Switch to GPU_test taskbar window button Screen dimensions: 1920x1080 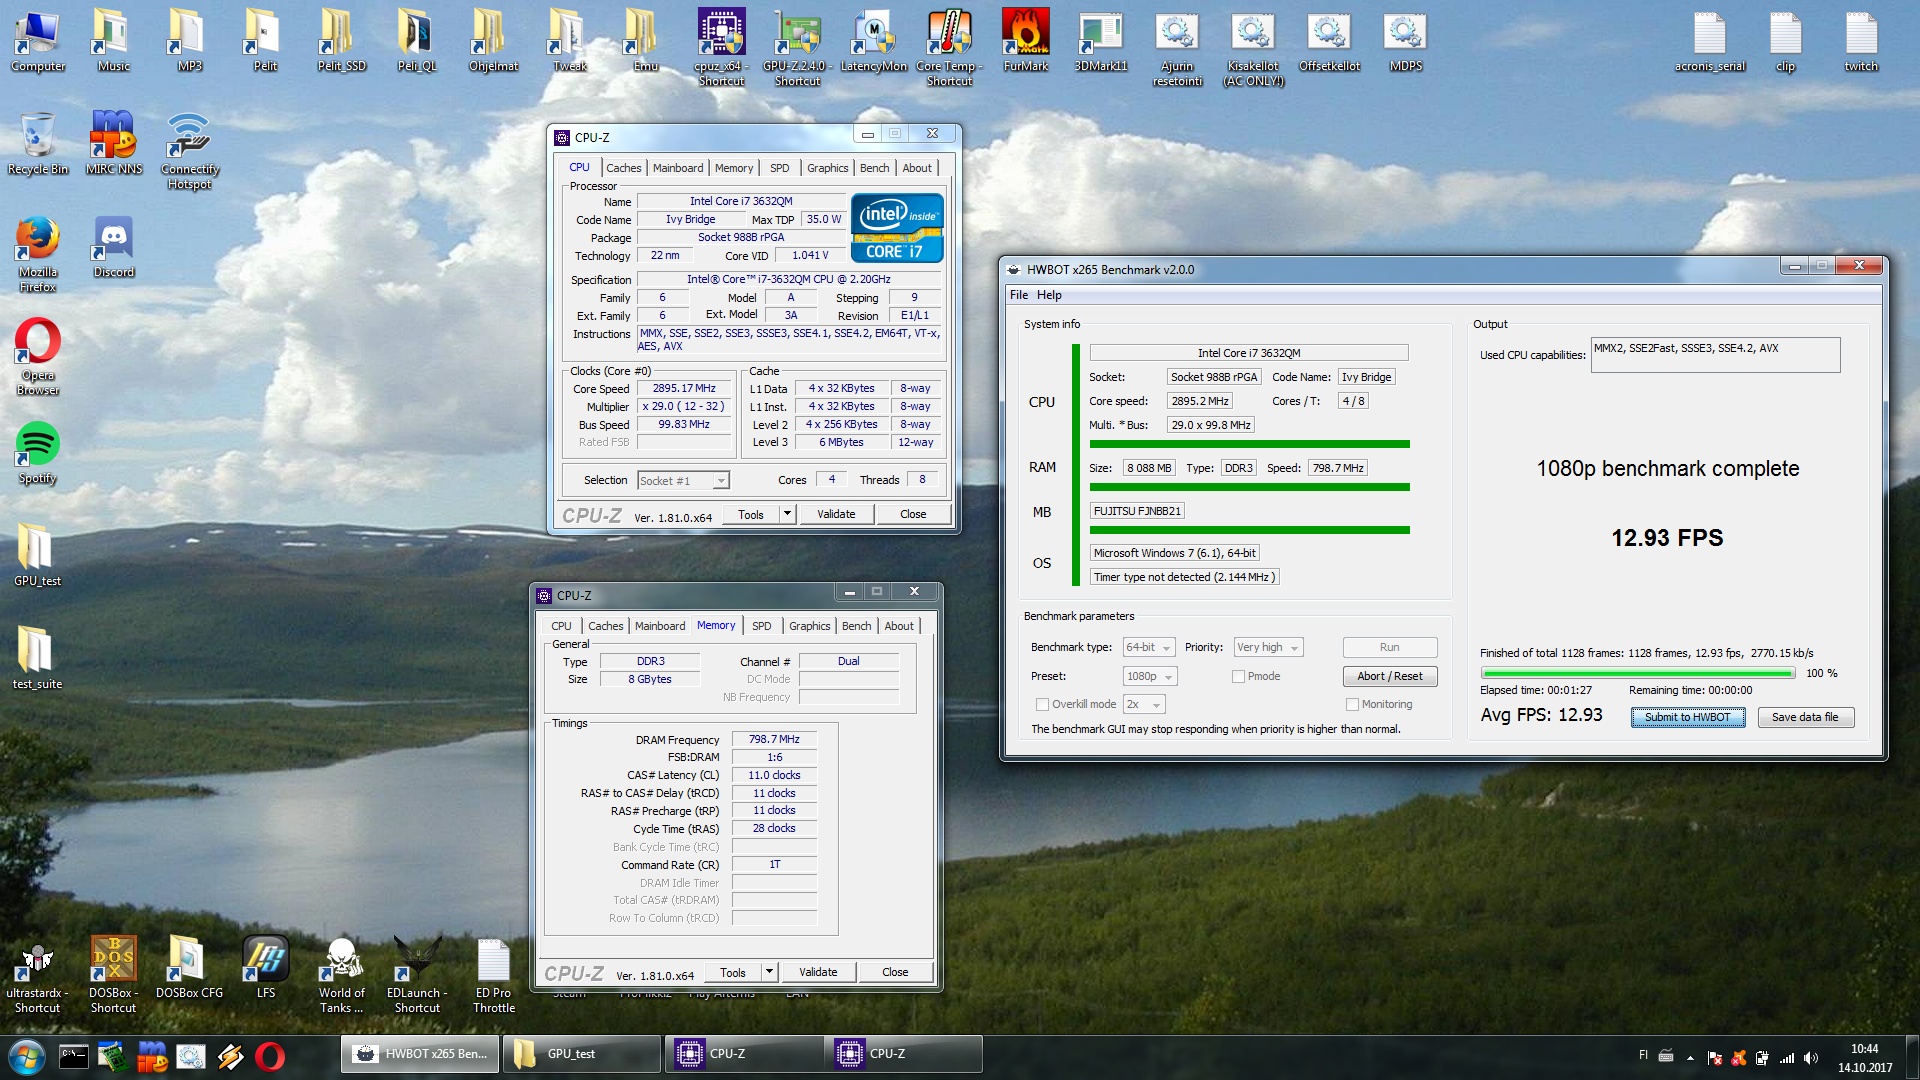click(x=584, y=1054)
